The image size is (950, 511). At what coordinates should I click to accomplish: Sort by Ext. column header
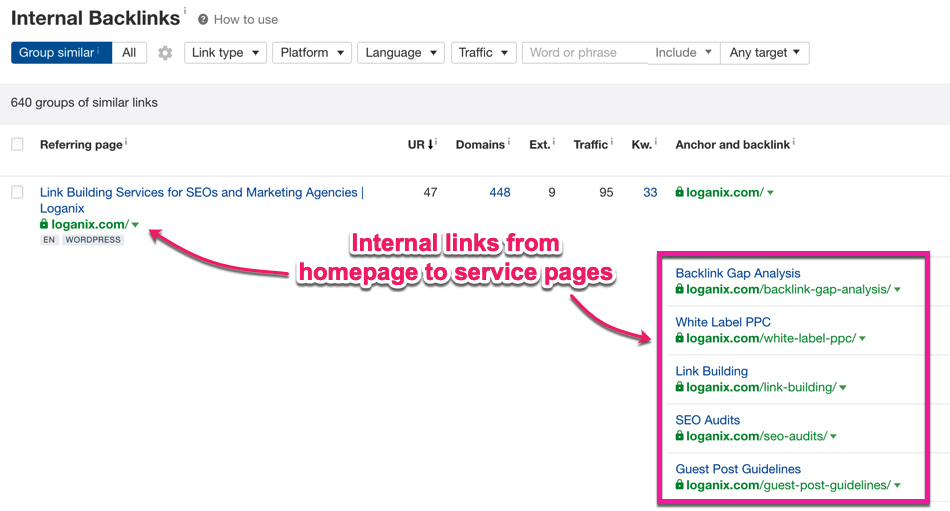pyautogui.click(x=539, y=144)
